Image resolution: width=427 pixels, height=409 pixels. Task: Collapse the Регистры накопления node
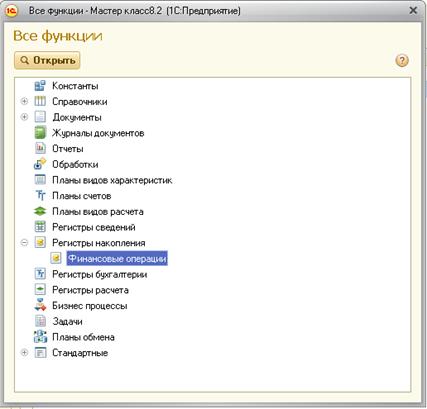[x=24, y=243]
